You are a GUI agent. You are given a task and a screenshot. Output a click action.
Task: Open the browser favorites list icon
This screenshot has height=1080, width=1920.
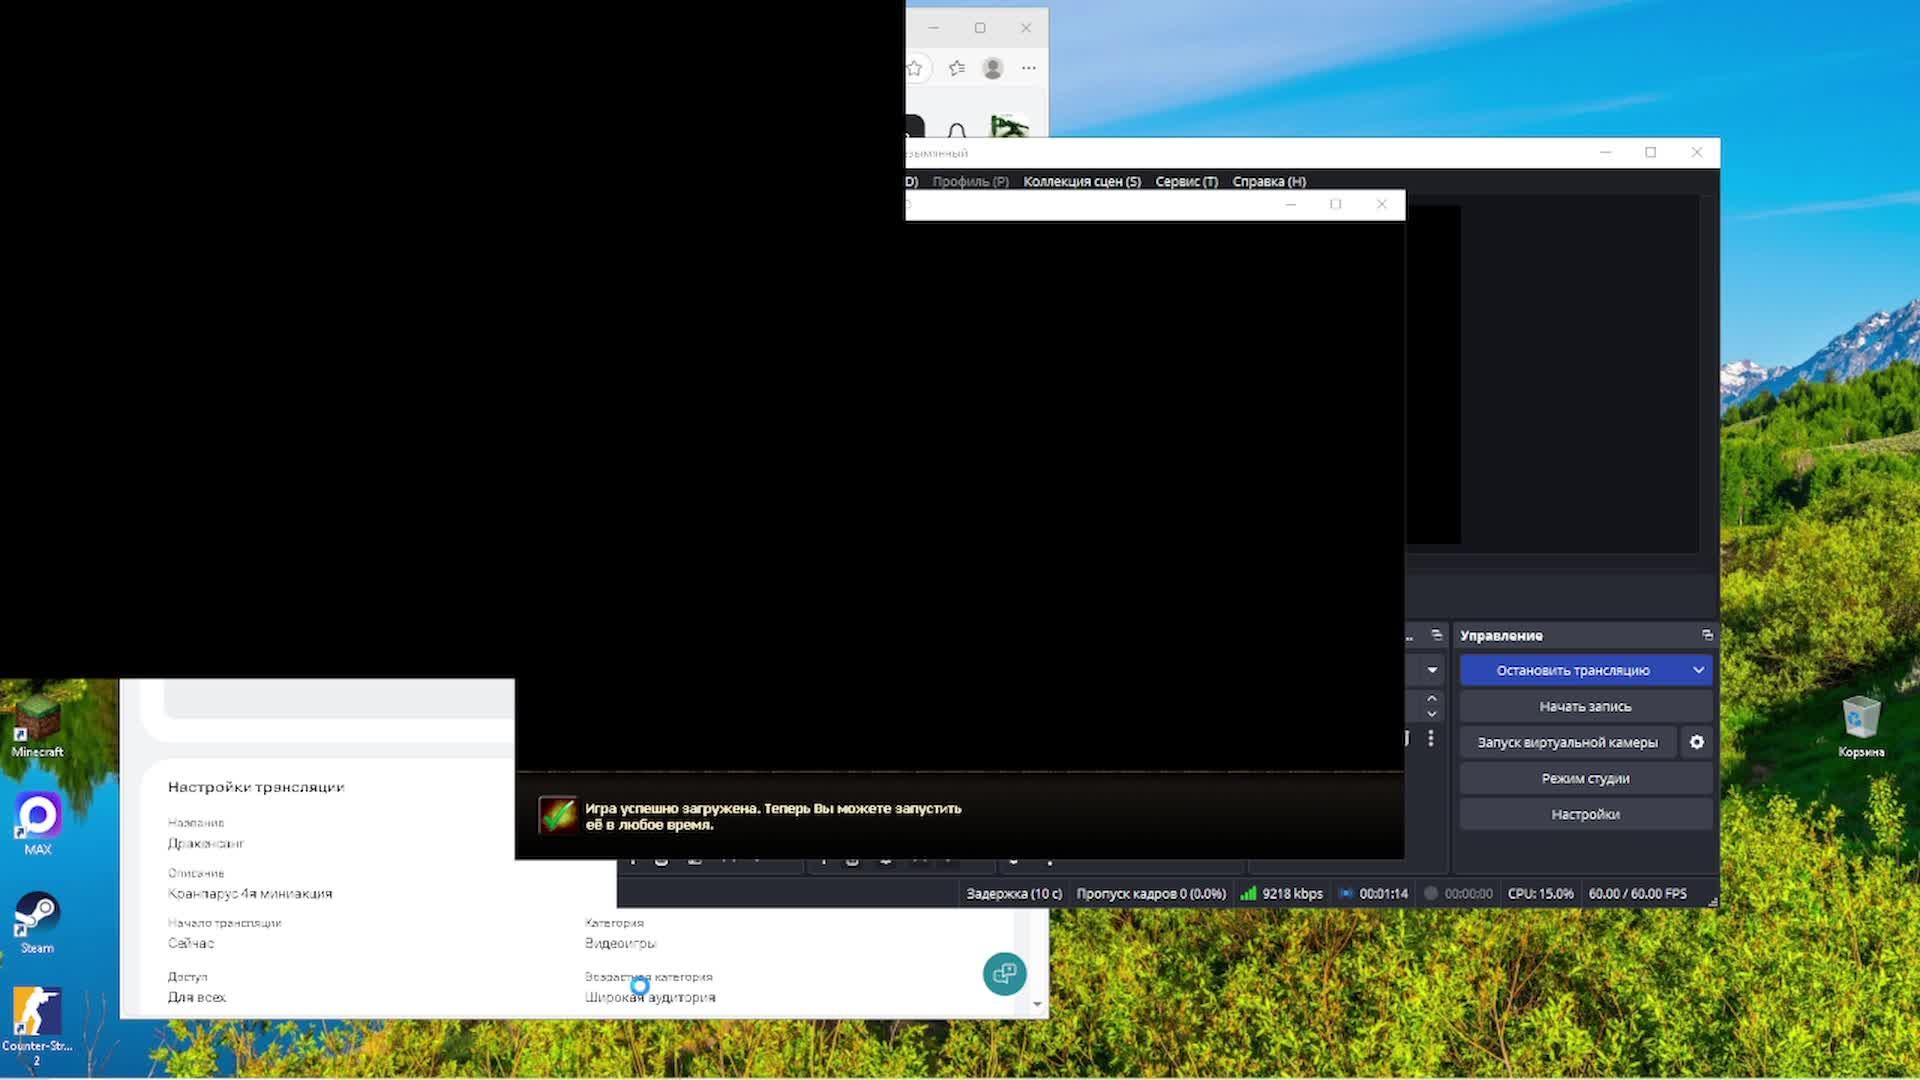(957, 68)
